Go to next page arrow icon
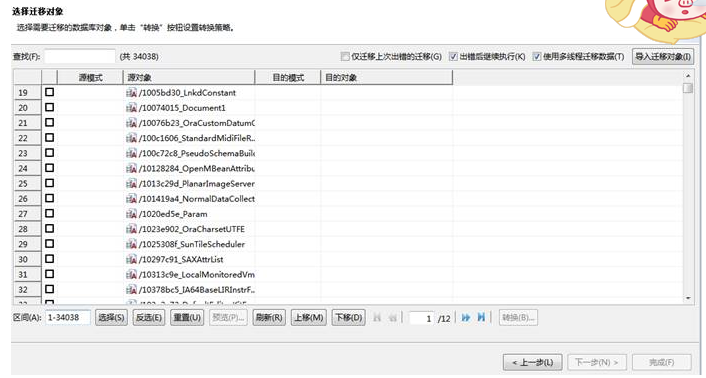This screenshot has height=378, width=706. click(466, 318)
